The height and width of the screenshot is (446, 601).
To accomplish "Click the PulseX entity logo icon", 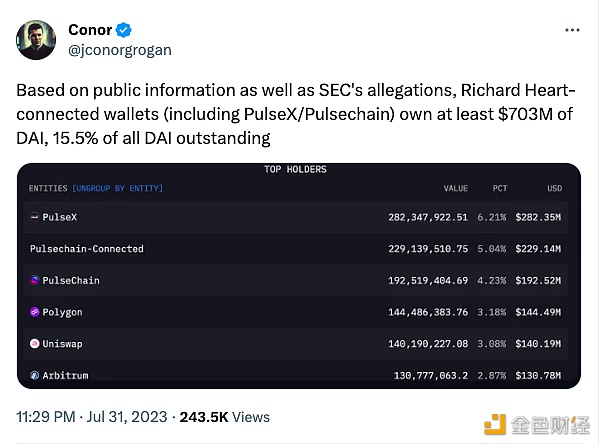I will click(34, 217).
